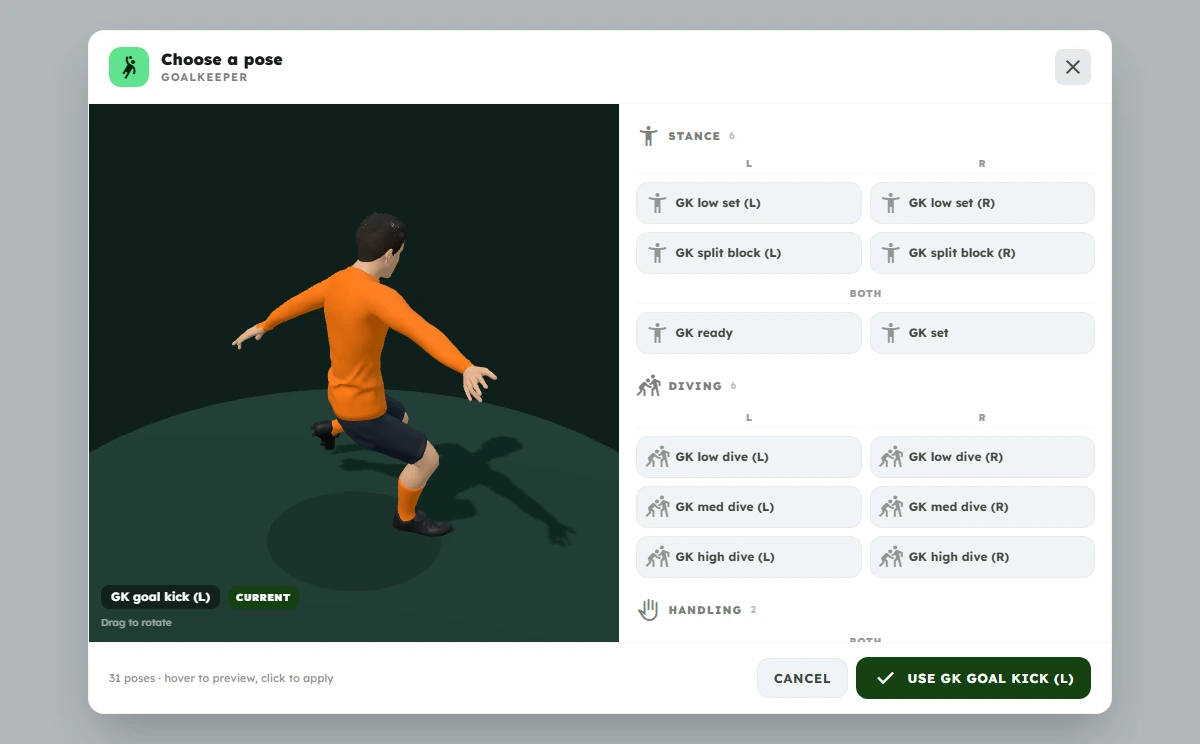
Task: Click the 'Drag to rotate' hint text
Action: pos(136,623)
